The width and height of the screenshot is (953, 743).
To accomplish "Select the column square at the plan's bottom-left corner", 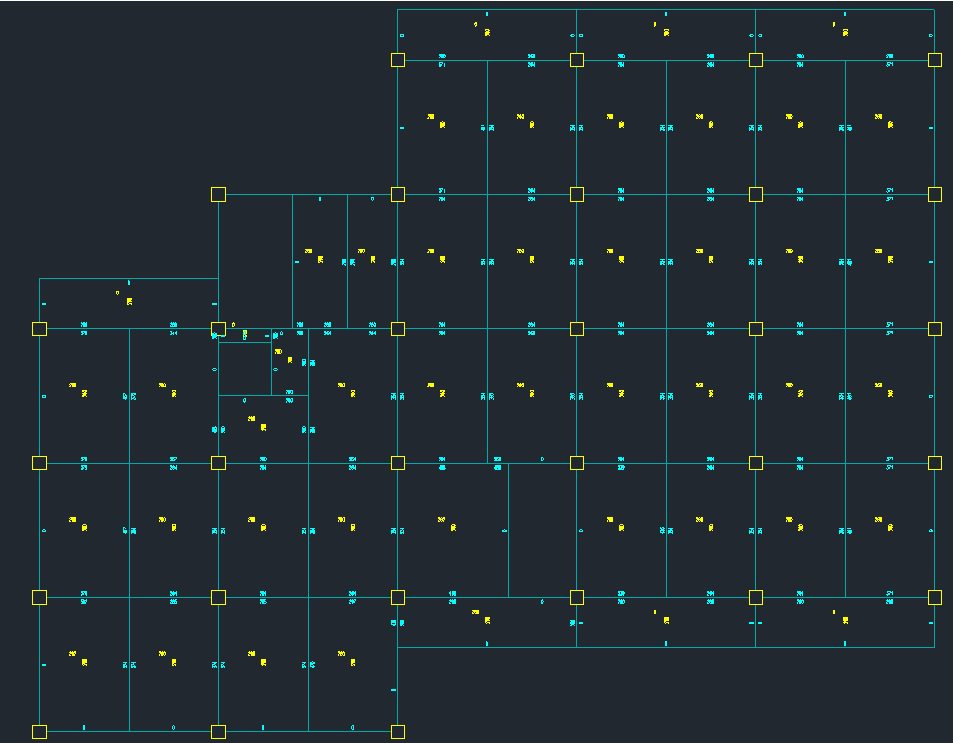I will pyautogui.click(x=40, y=731).
